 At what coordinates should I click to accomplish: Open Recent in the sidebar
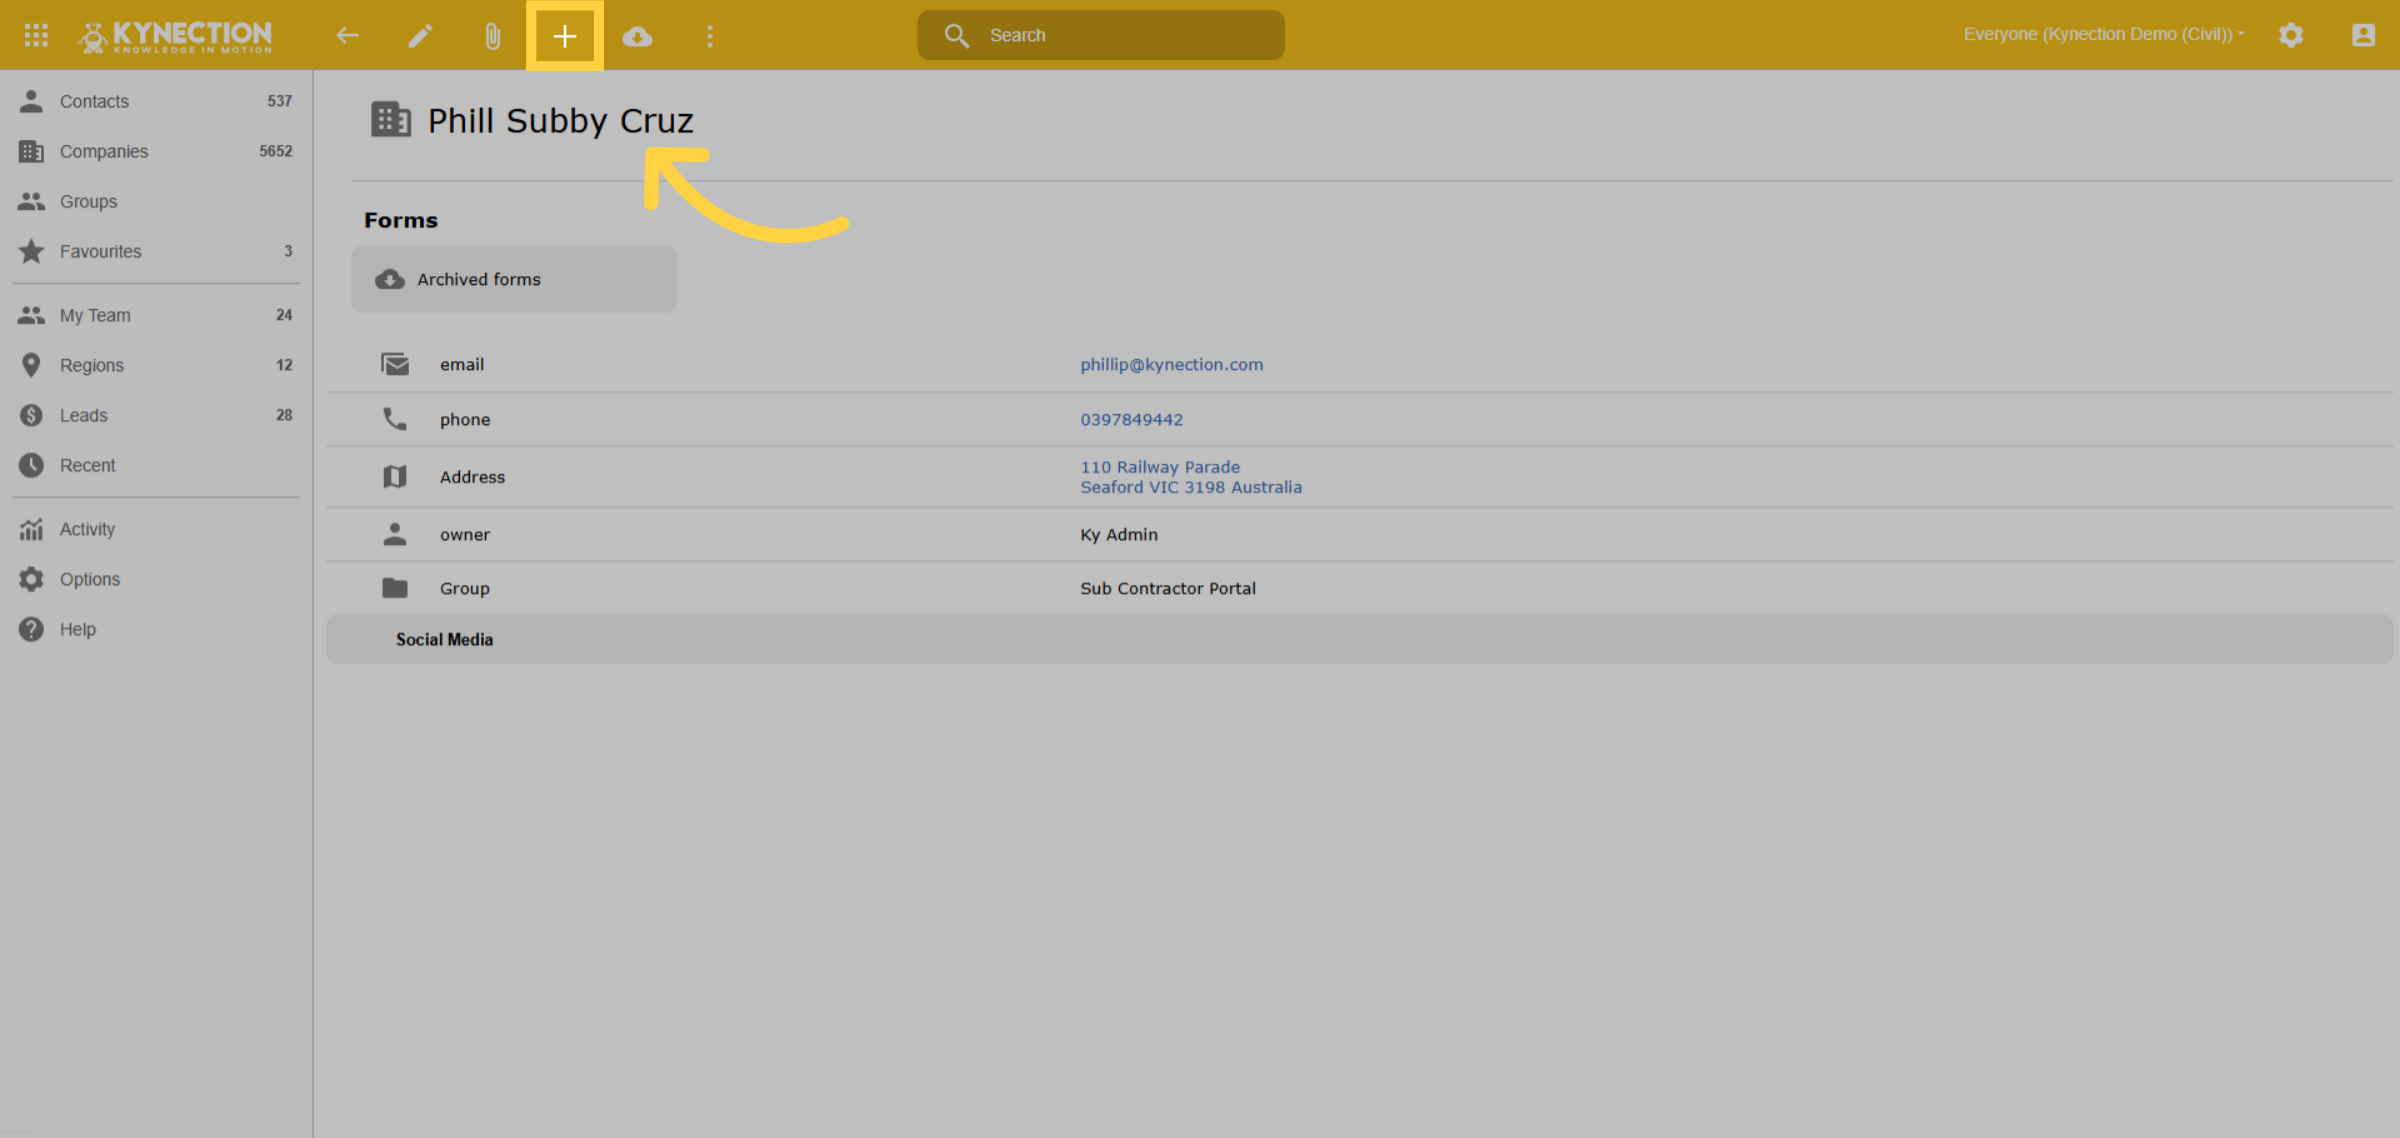point(156,465)
